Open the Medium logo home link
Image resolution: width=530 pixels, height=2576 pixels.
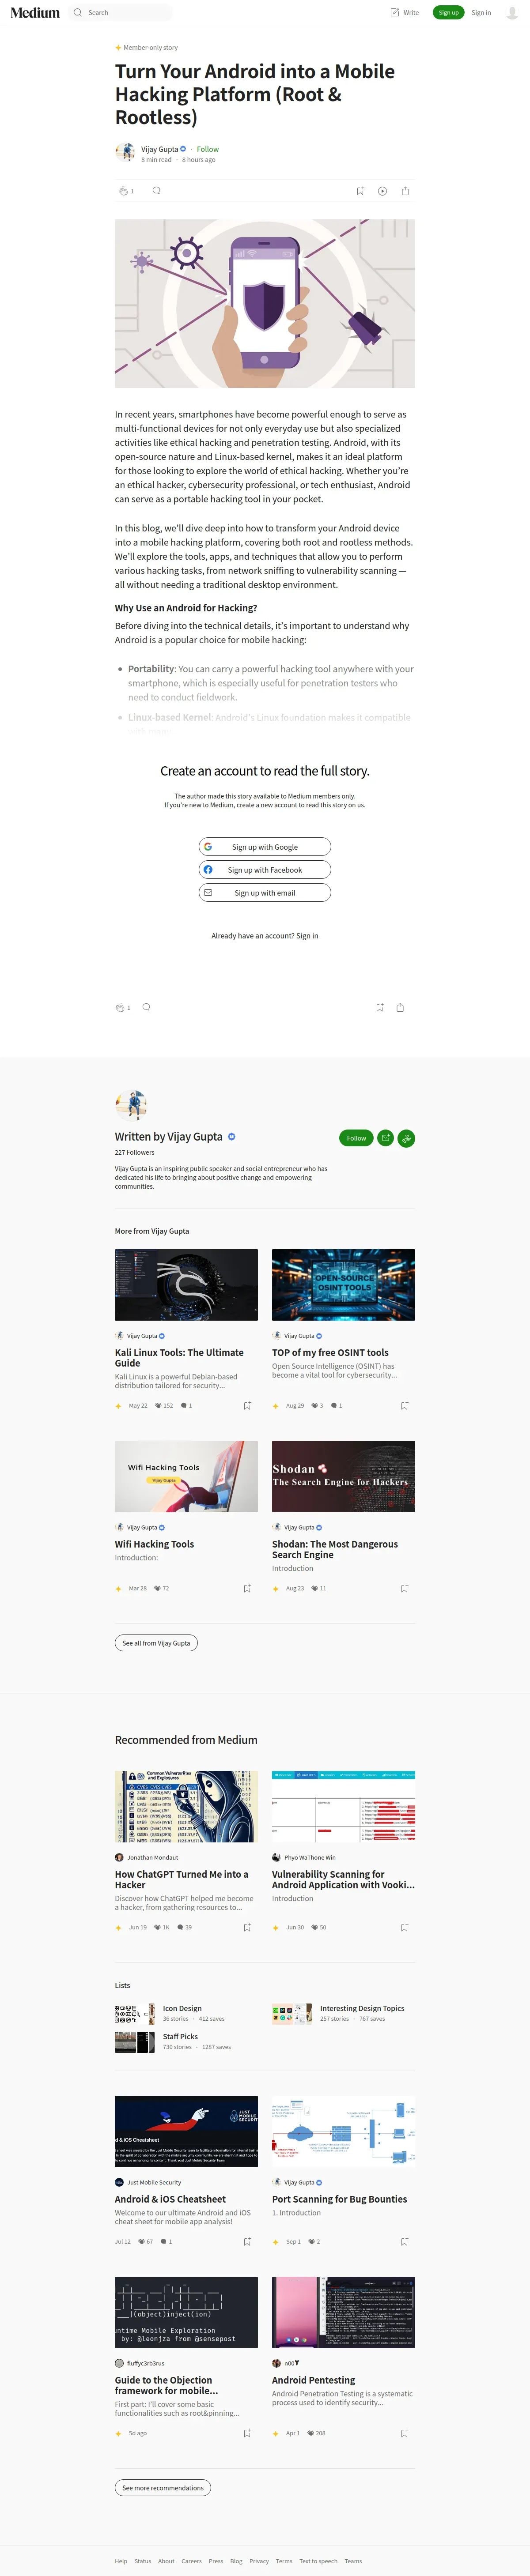35,13
